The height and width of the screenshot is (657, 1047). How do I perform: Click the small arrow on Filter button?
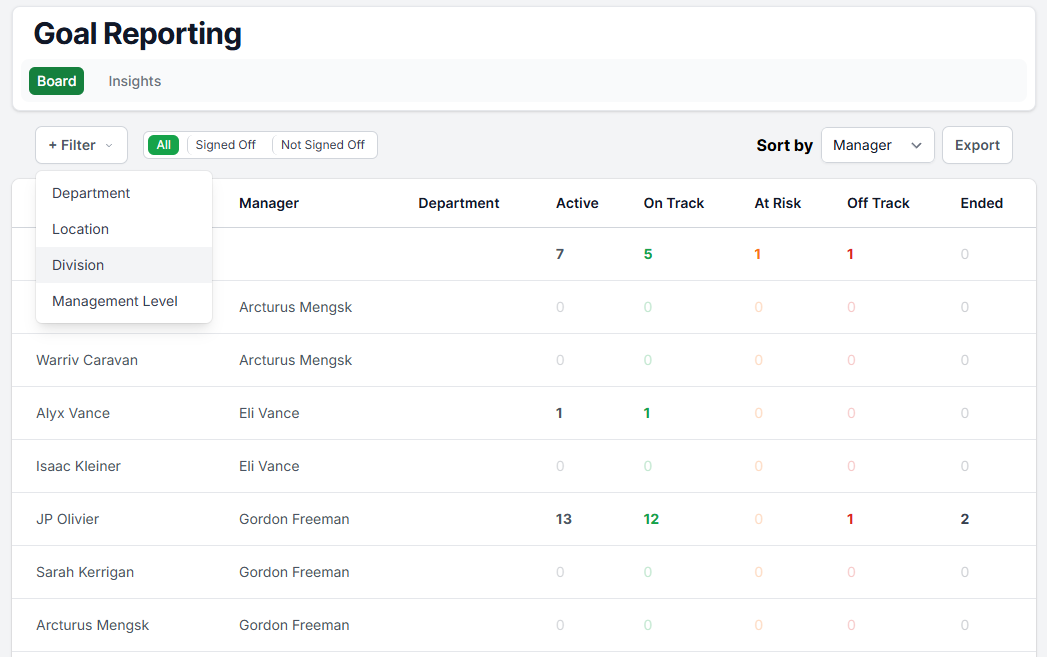[109, 146]
